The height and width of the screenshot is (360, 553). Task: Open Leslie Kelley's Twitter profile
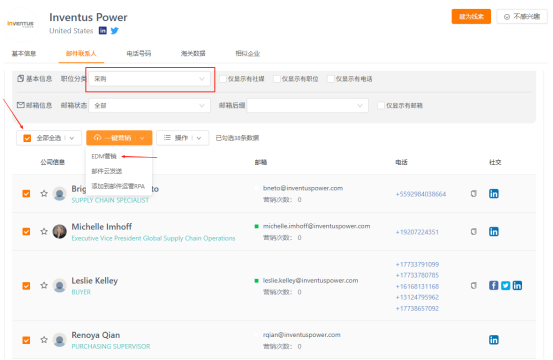505,286
